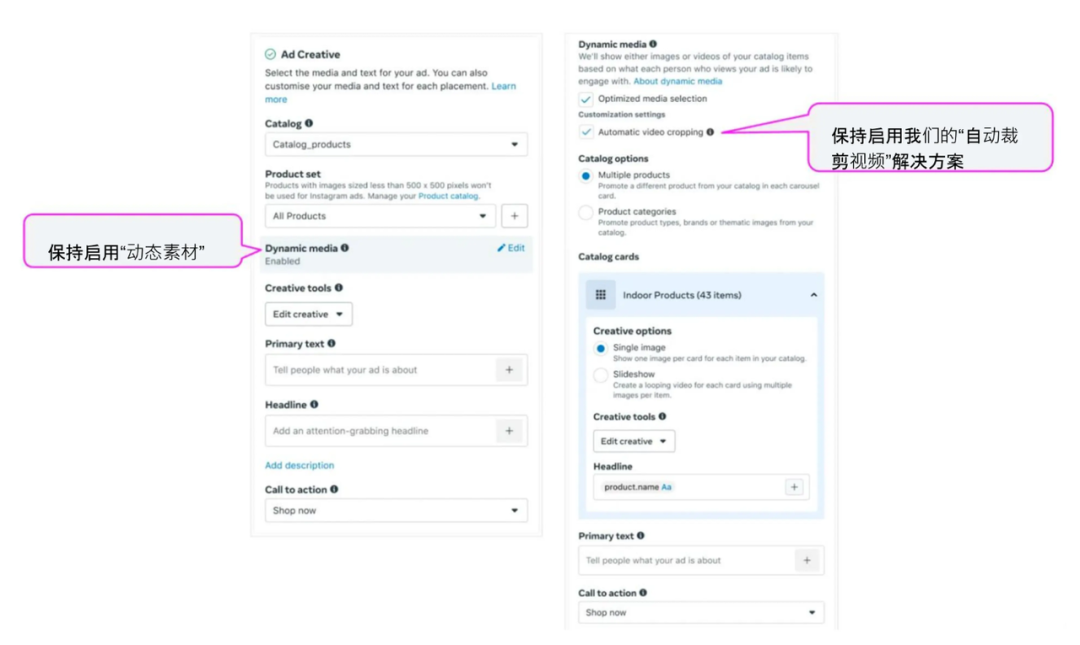This screenshot has height=645, width=1080.
Task: Uncheck Optimized media selection checkbox
Action: (586, 99)
